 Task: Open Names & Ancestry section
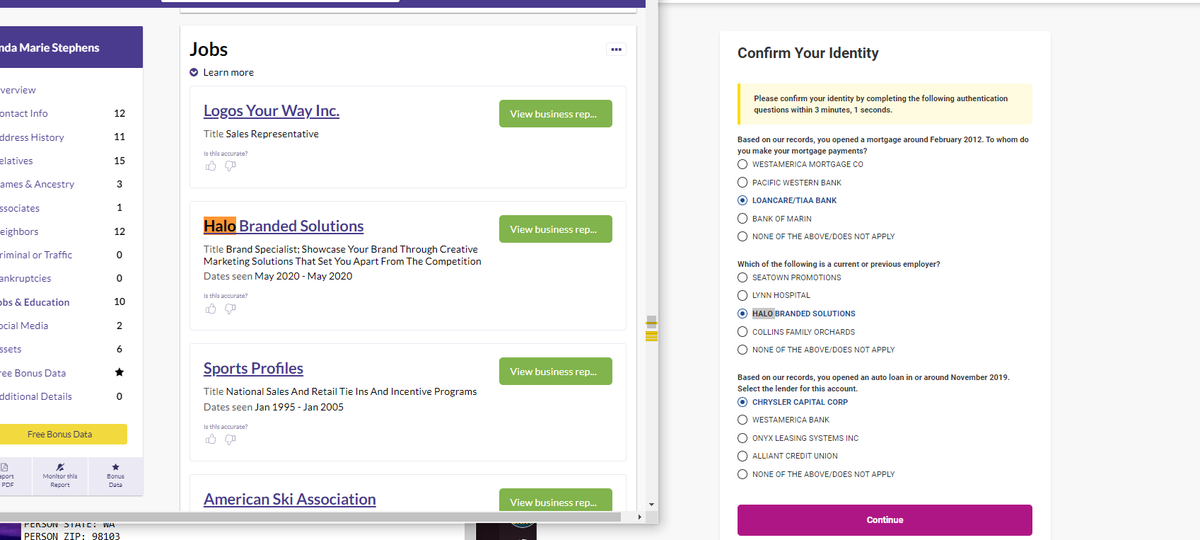pyautogui.click(x=36, y=184)
